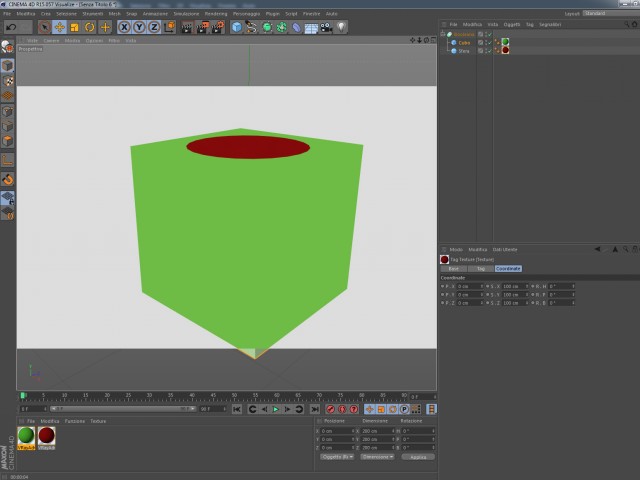Select the Sfera object in Object Manager

coord(464,51)
